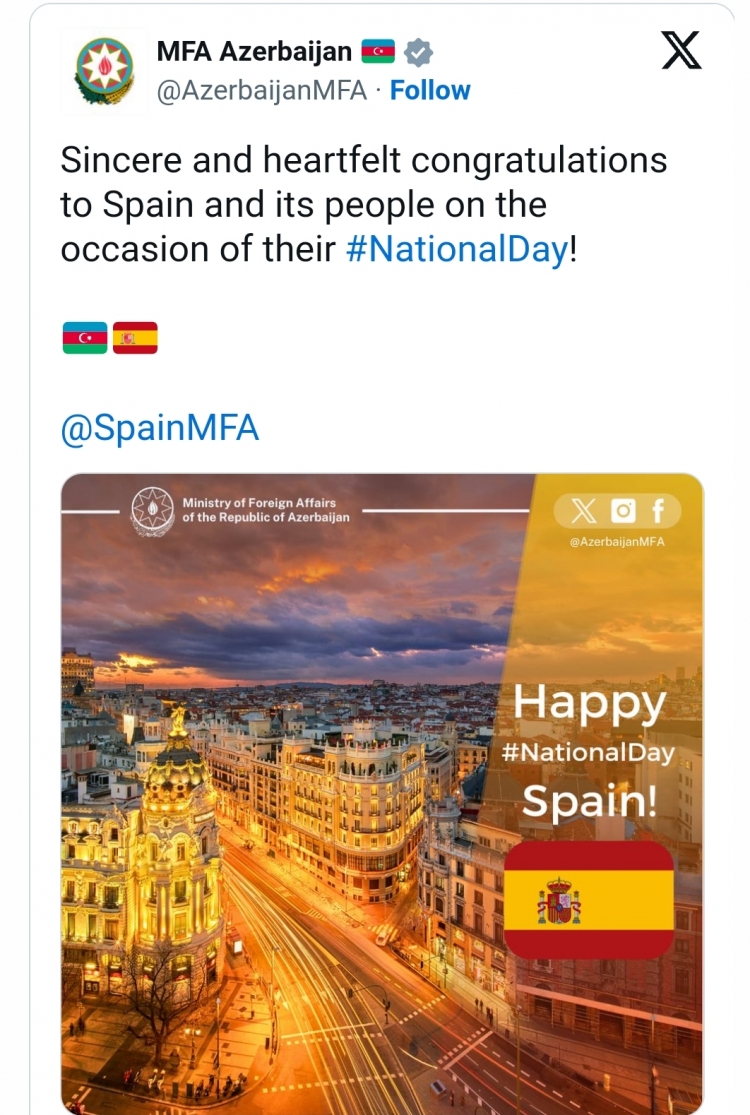
Task: Open the @SpainMFA mention link
Action: tap(160, 428)
